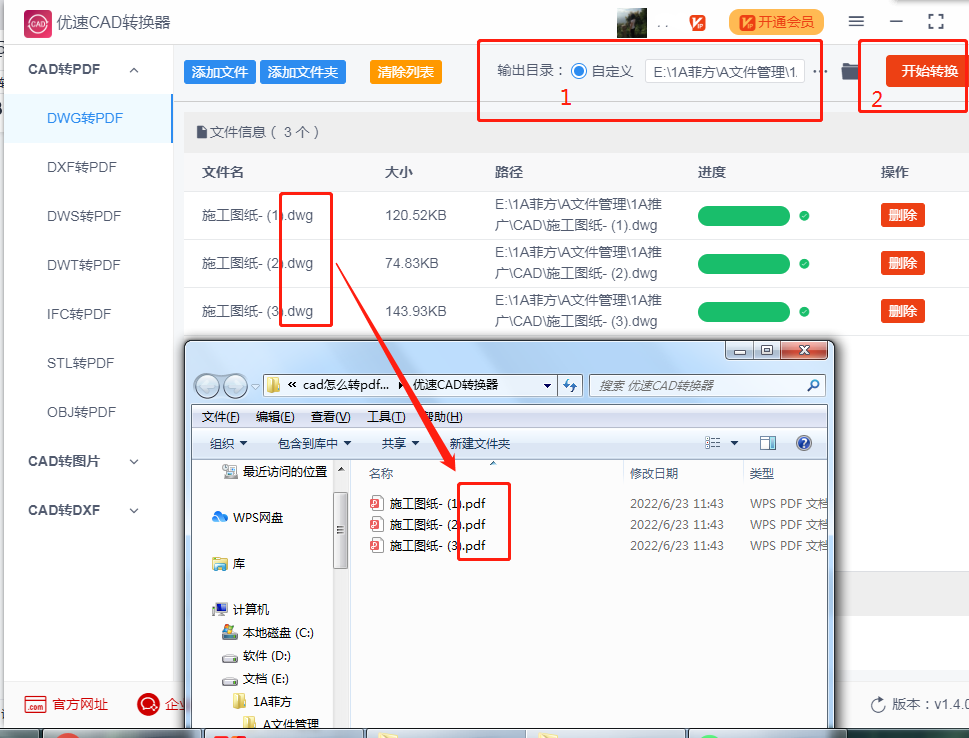This screenshot has width=969, height=738.
Task: Click the 清除列表 button
Action: tap(406, 72)
